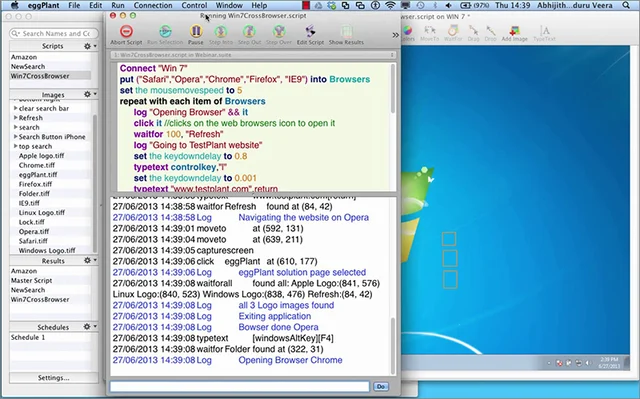Show hidden toolbar items via double-chevron

point(395,35)
